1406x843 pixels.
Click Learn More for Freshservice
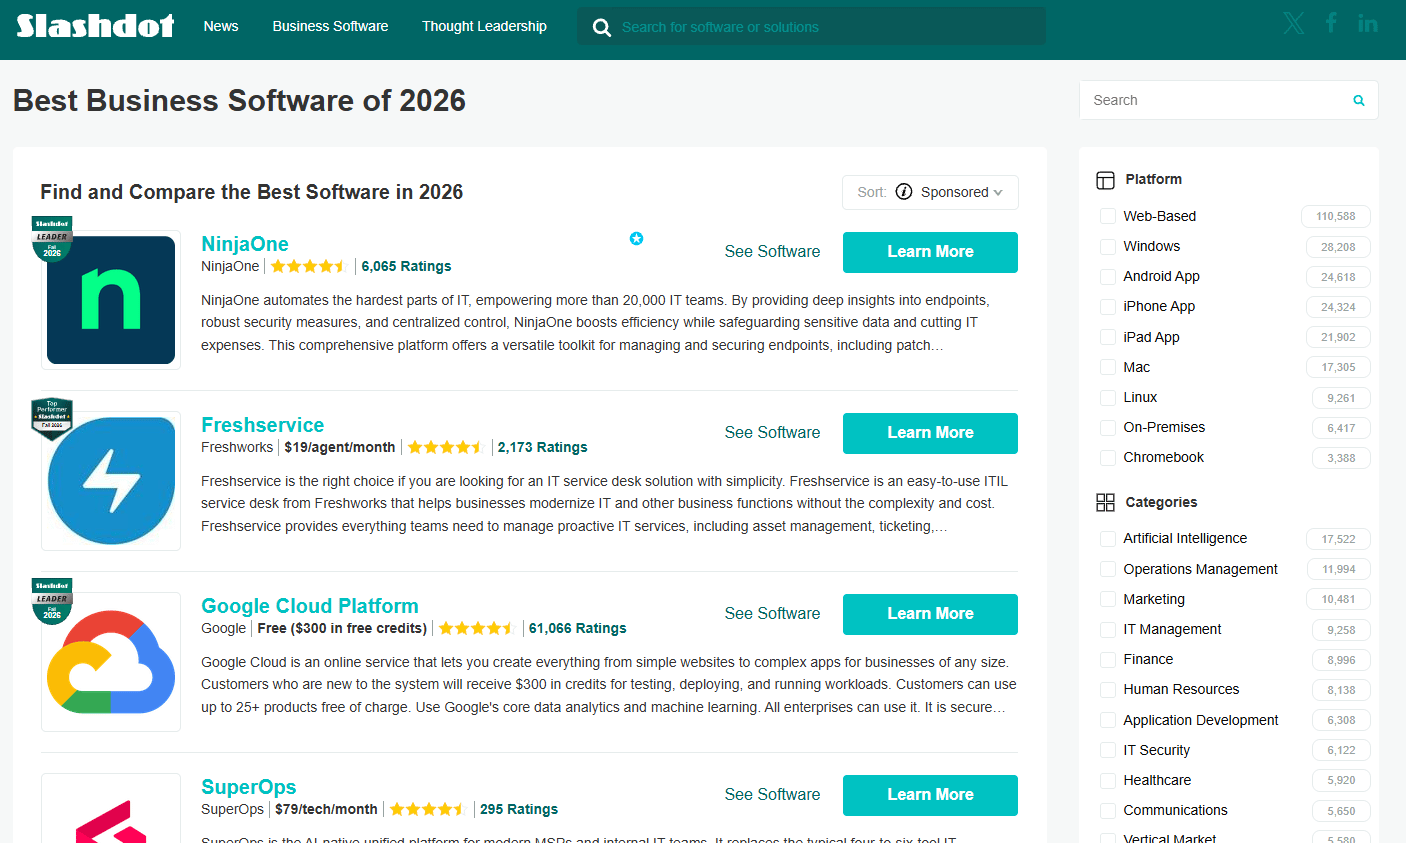click(x=930, y=433)
